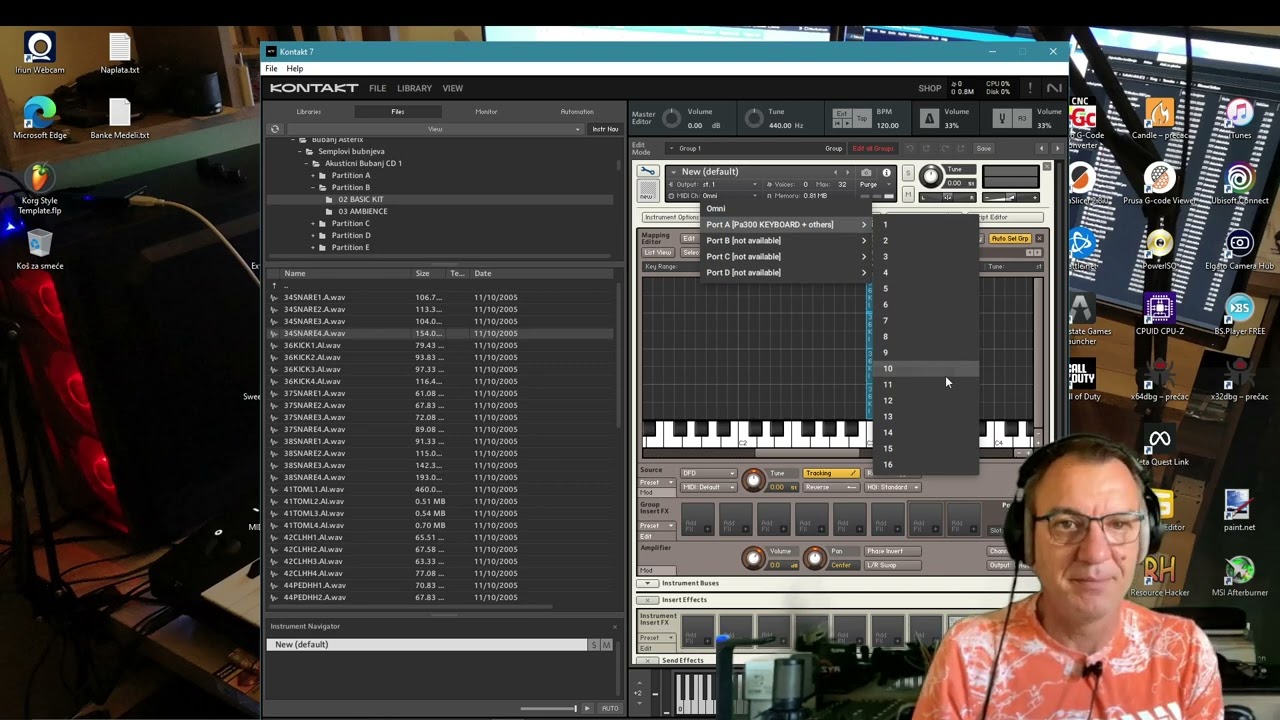The image size is (1280, 720).
Task: Go to next instrument with right arrow
Action: click(x=847, y=172)
